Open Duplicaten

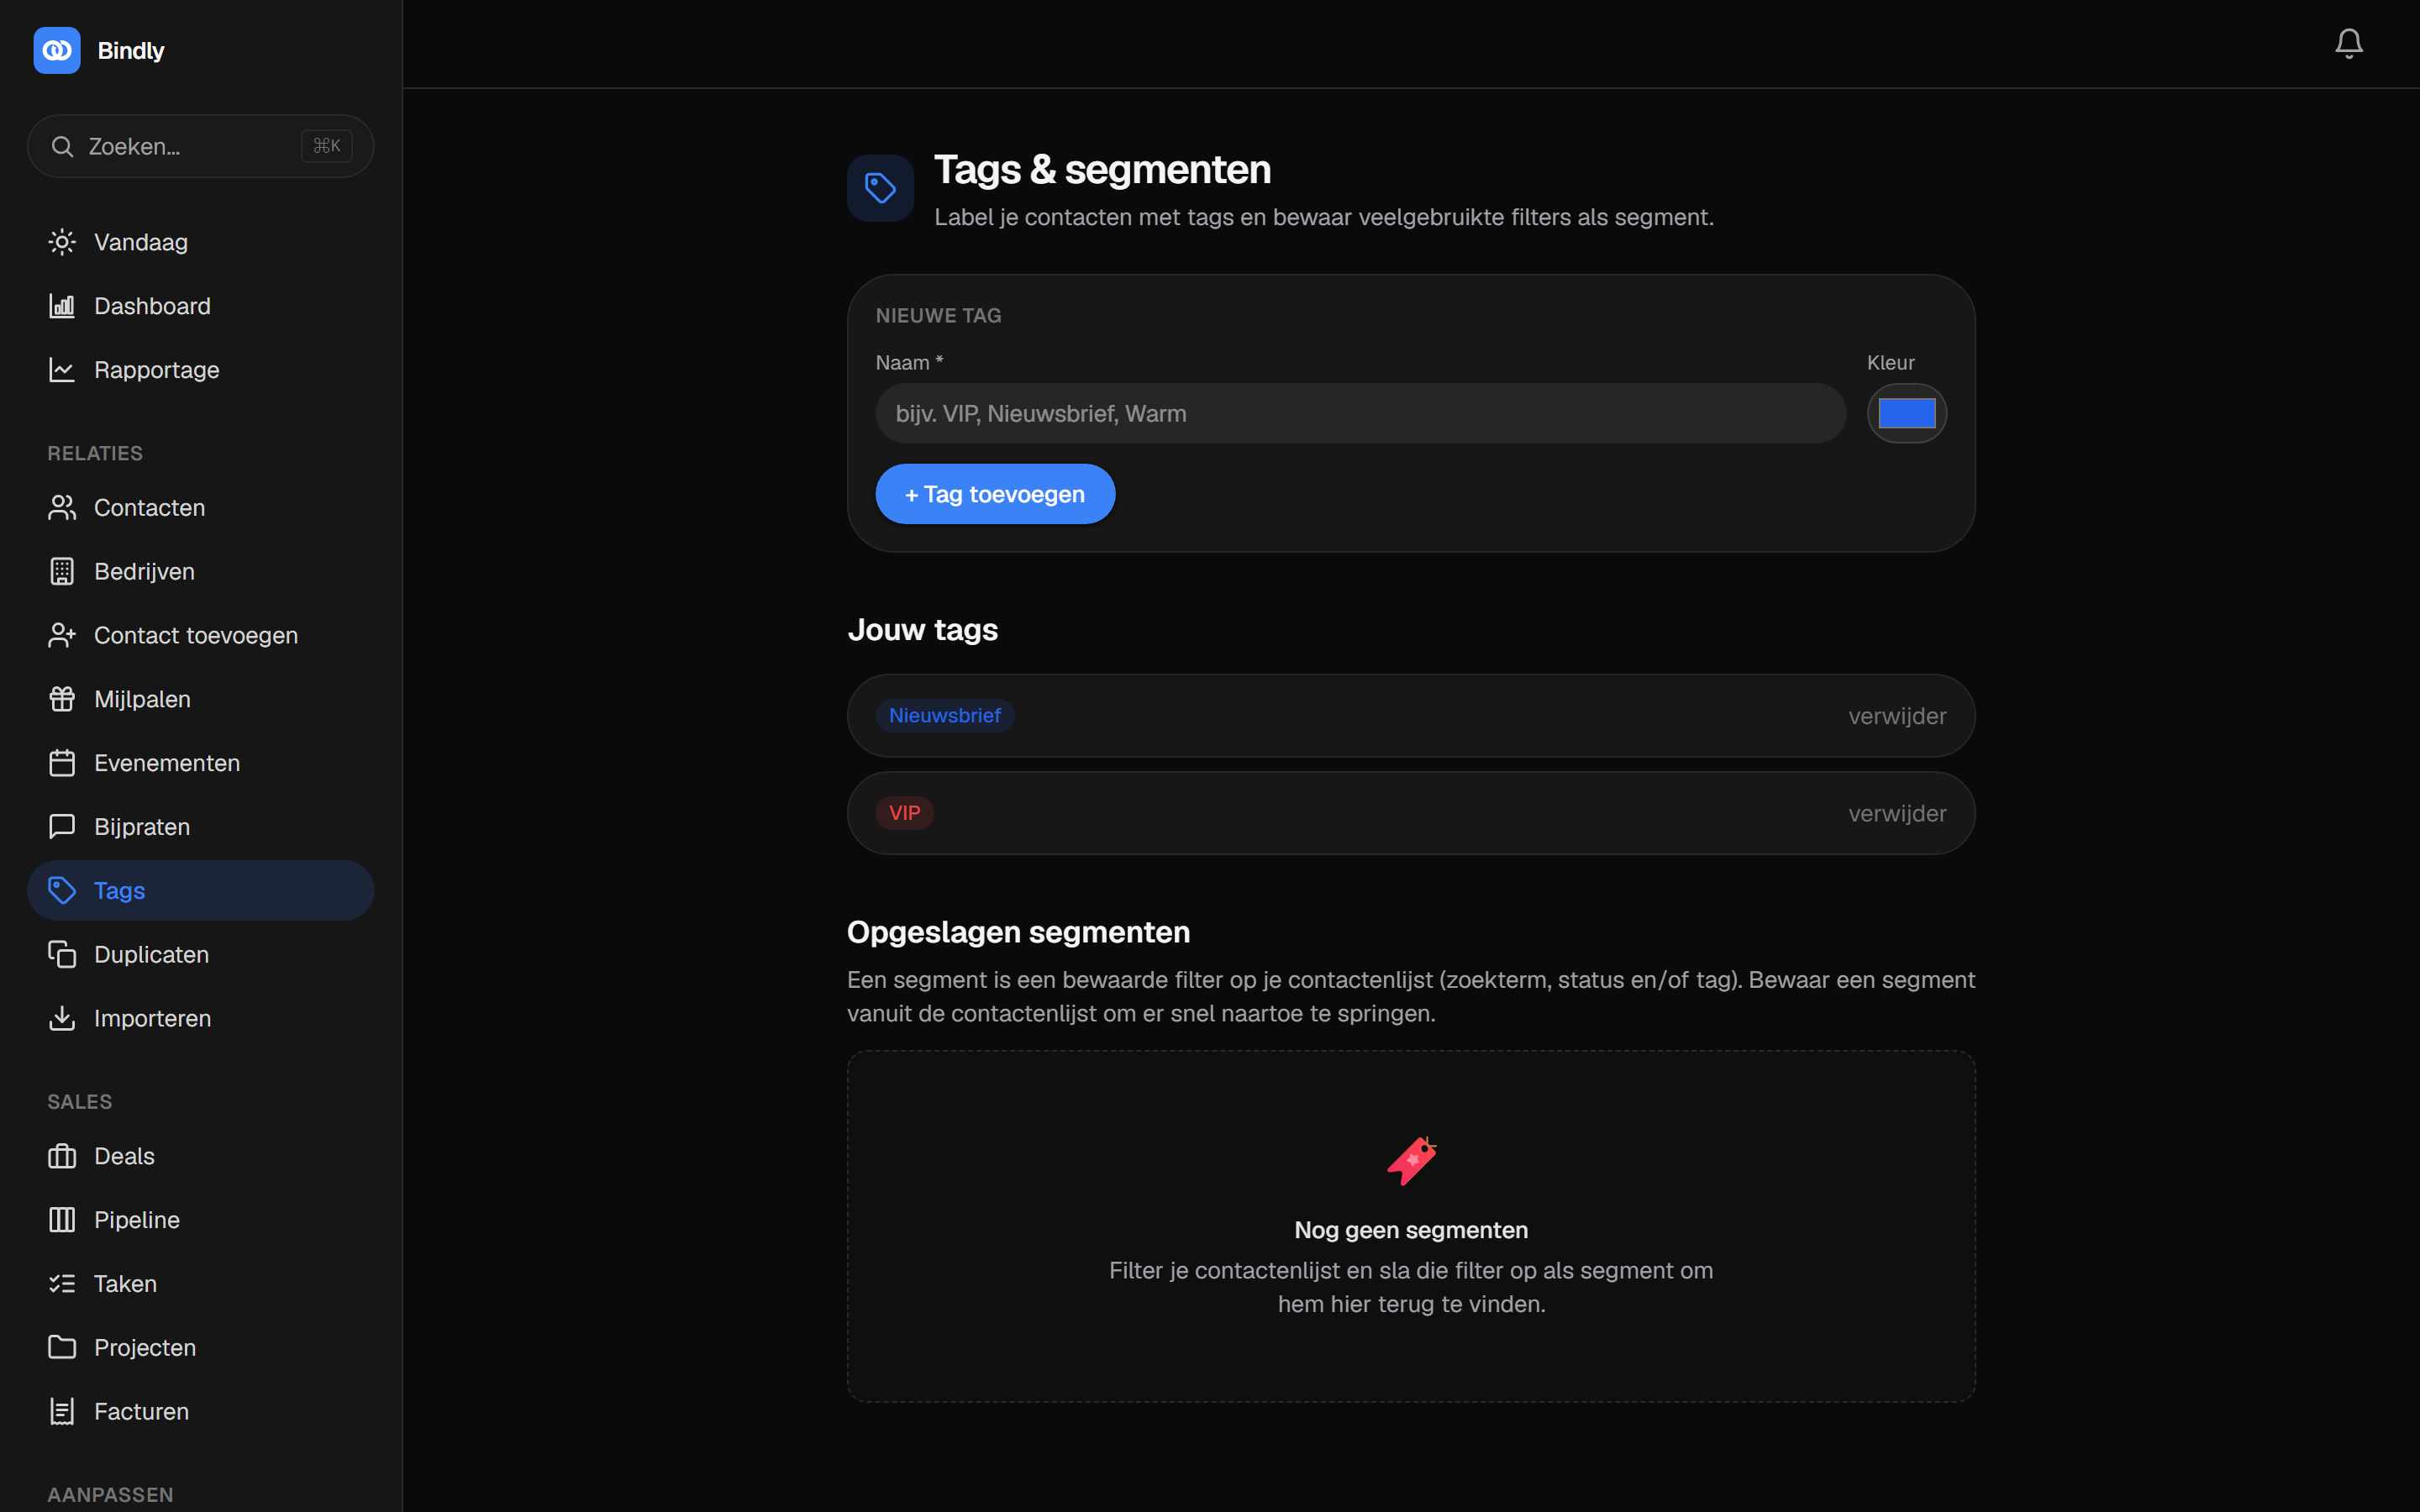(201, 955)
